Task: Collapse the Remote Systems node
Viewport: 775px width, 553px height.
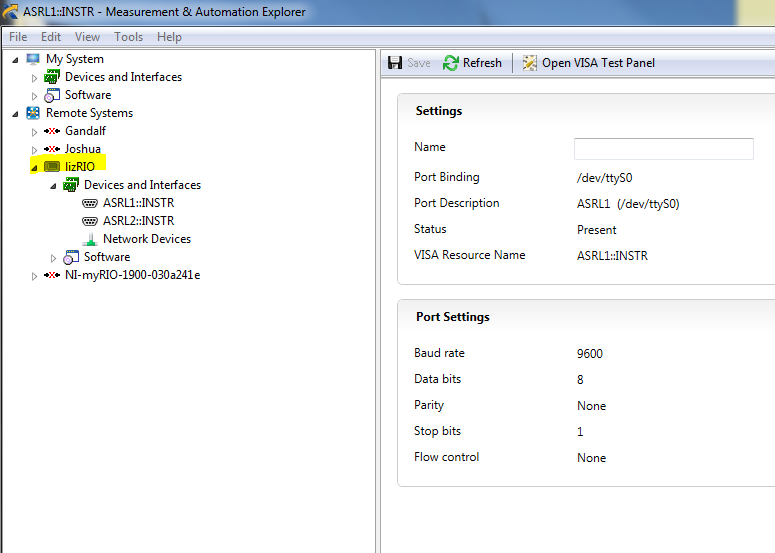Action: (x=15, y=114)
